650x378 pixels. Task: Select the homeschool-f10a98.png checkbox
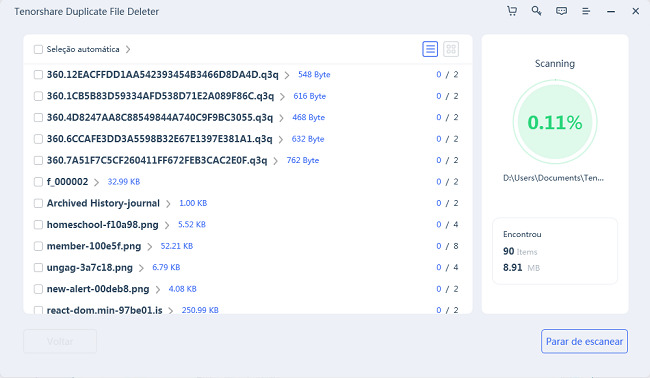click(38, 225)
